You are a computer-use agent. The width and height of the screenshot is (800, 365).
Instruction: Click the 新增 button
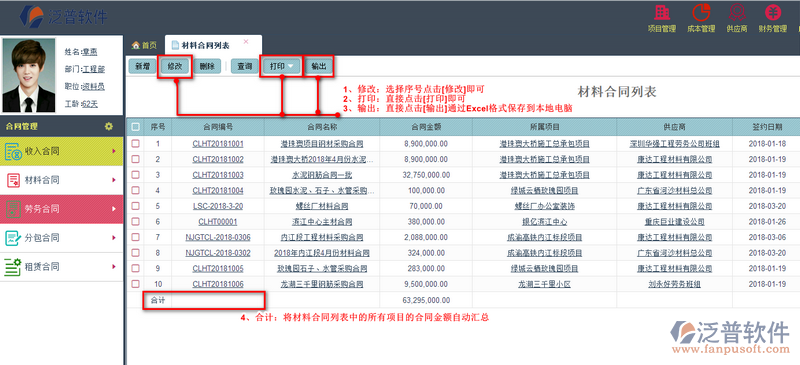[142, 66]
